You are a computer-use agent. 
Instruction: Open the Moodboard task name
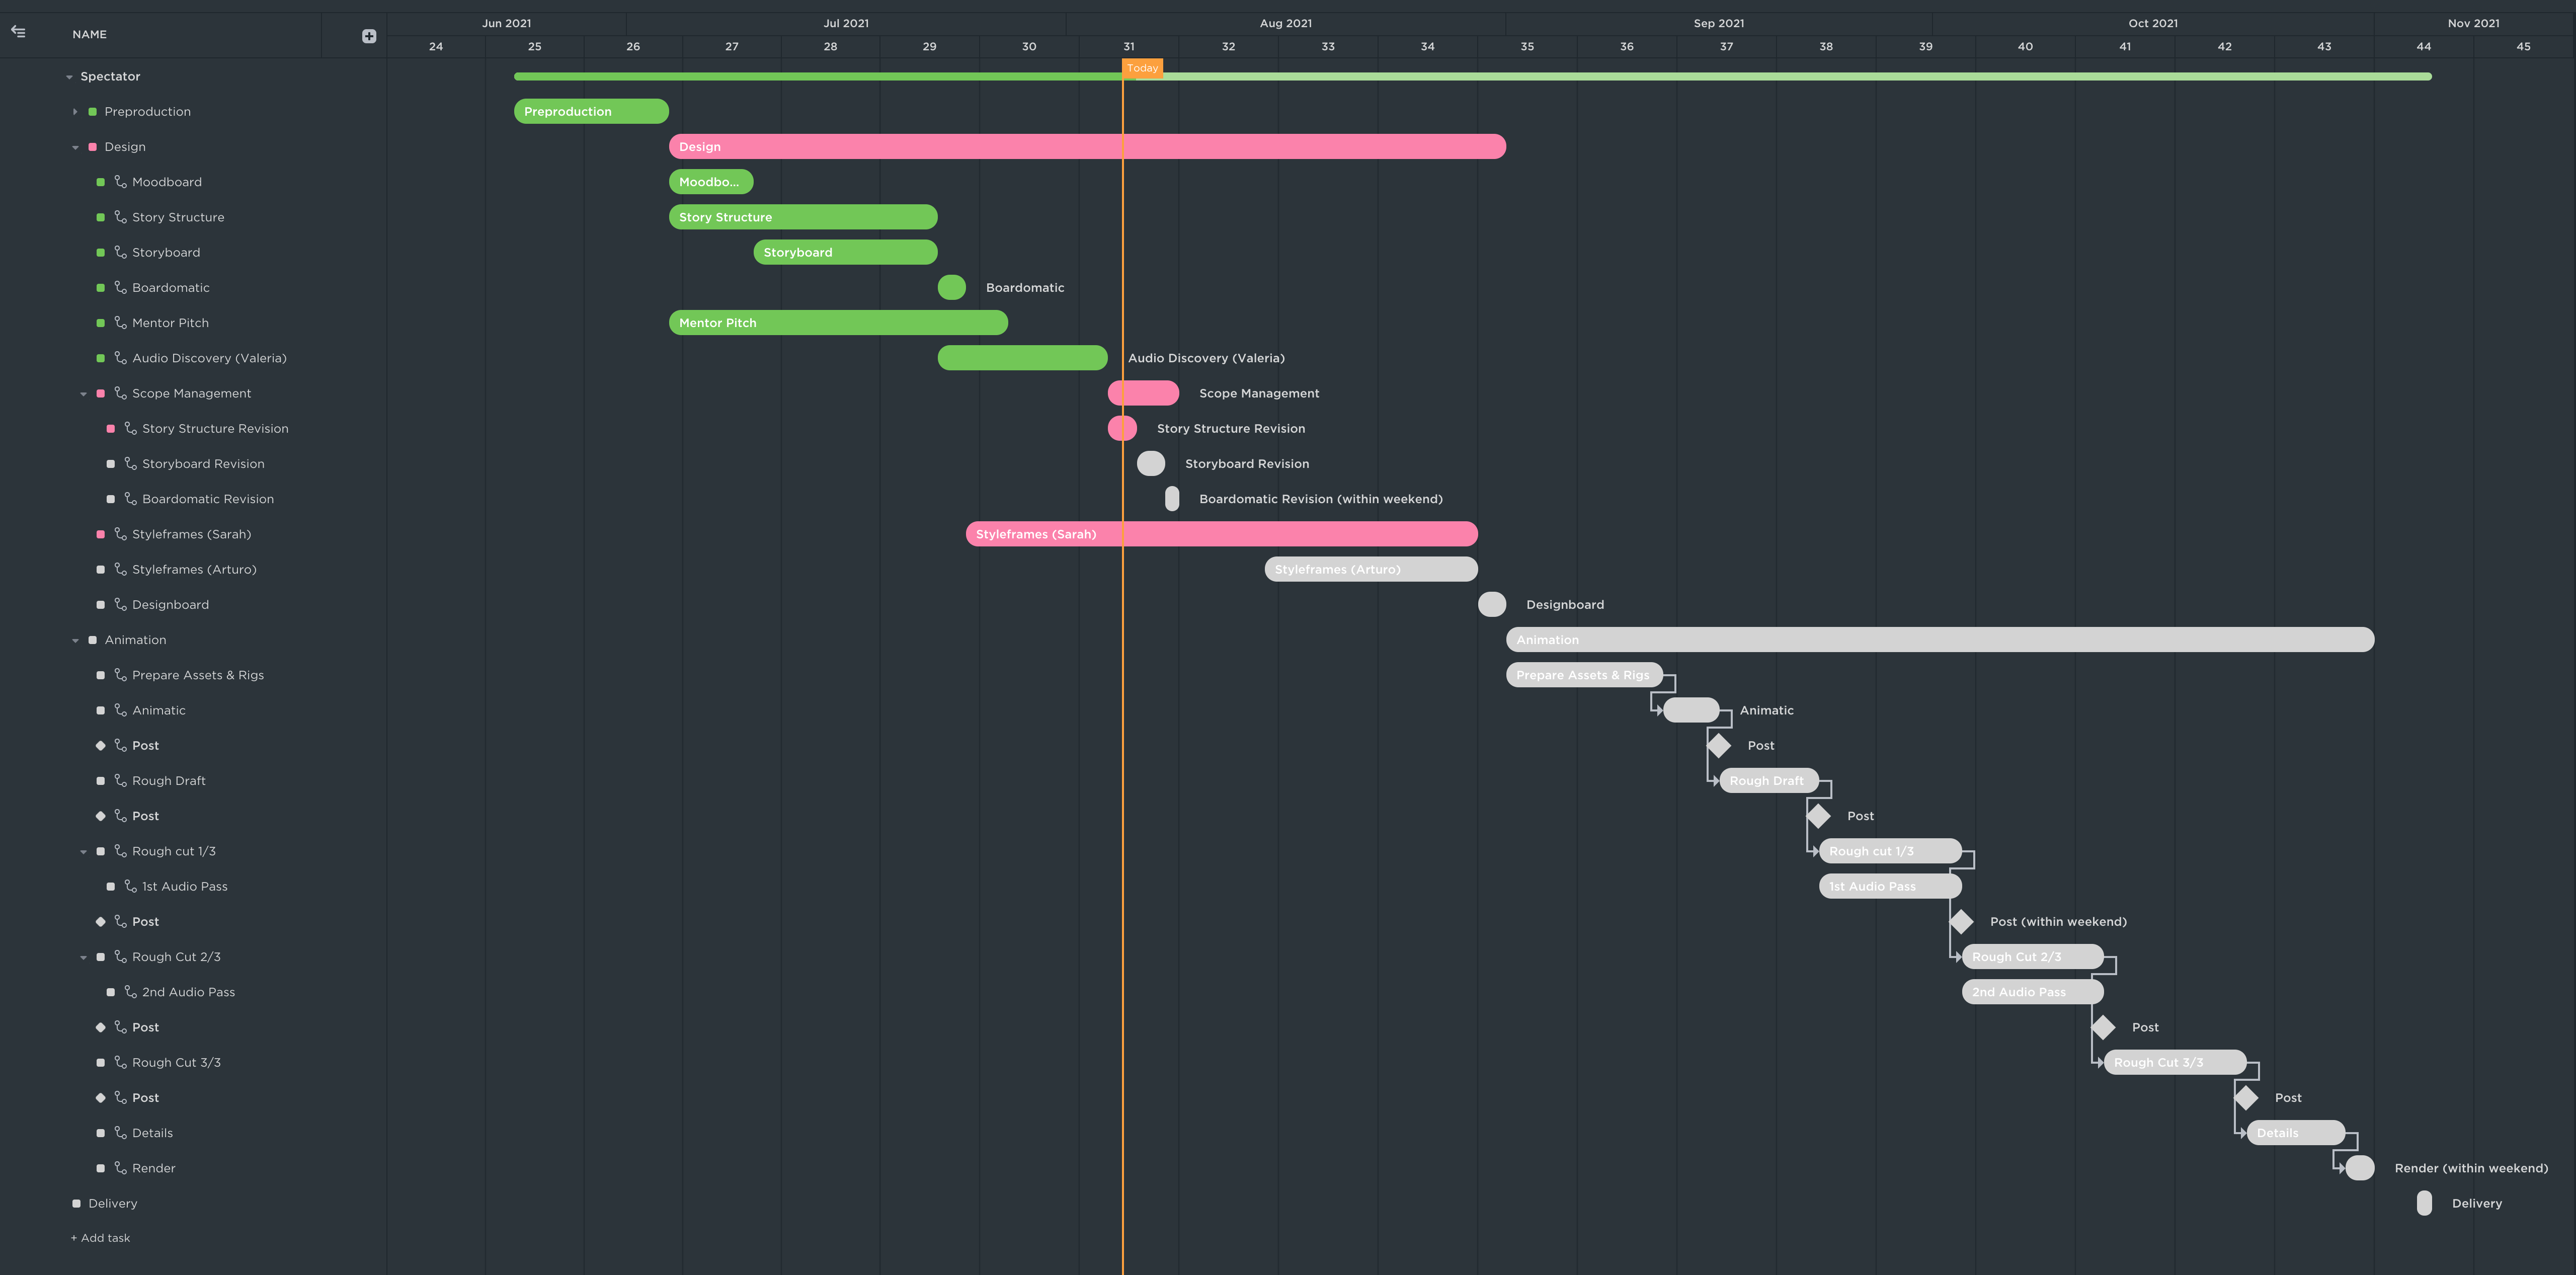[167, 181]
